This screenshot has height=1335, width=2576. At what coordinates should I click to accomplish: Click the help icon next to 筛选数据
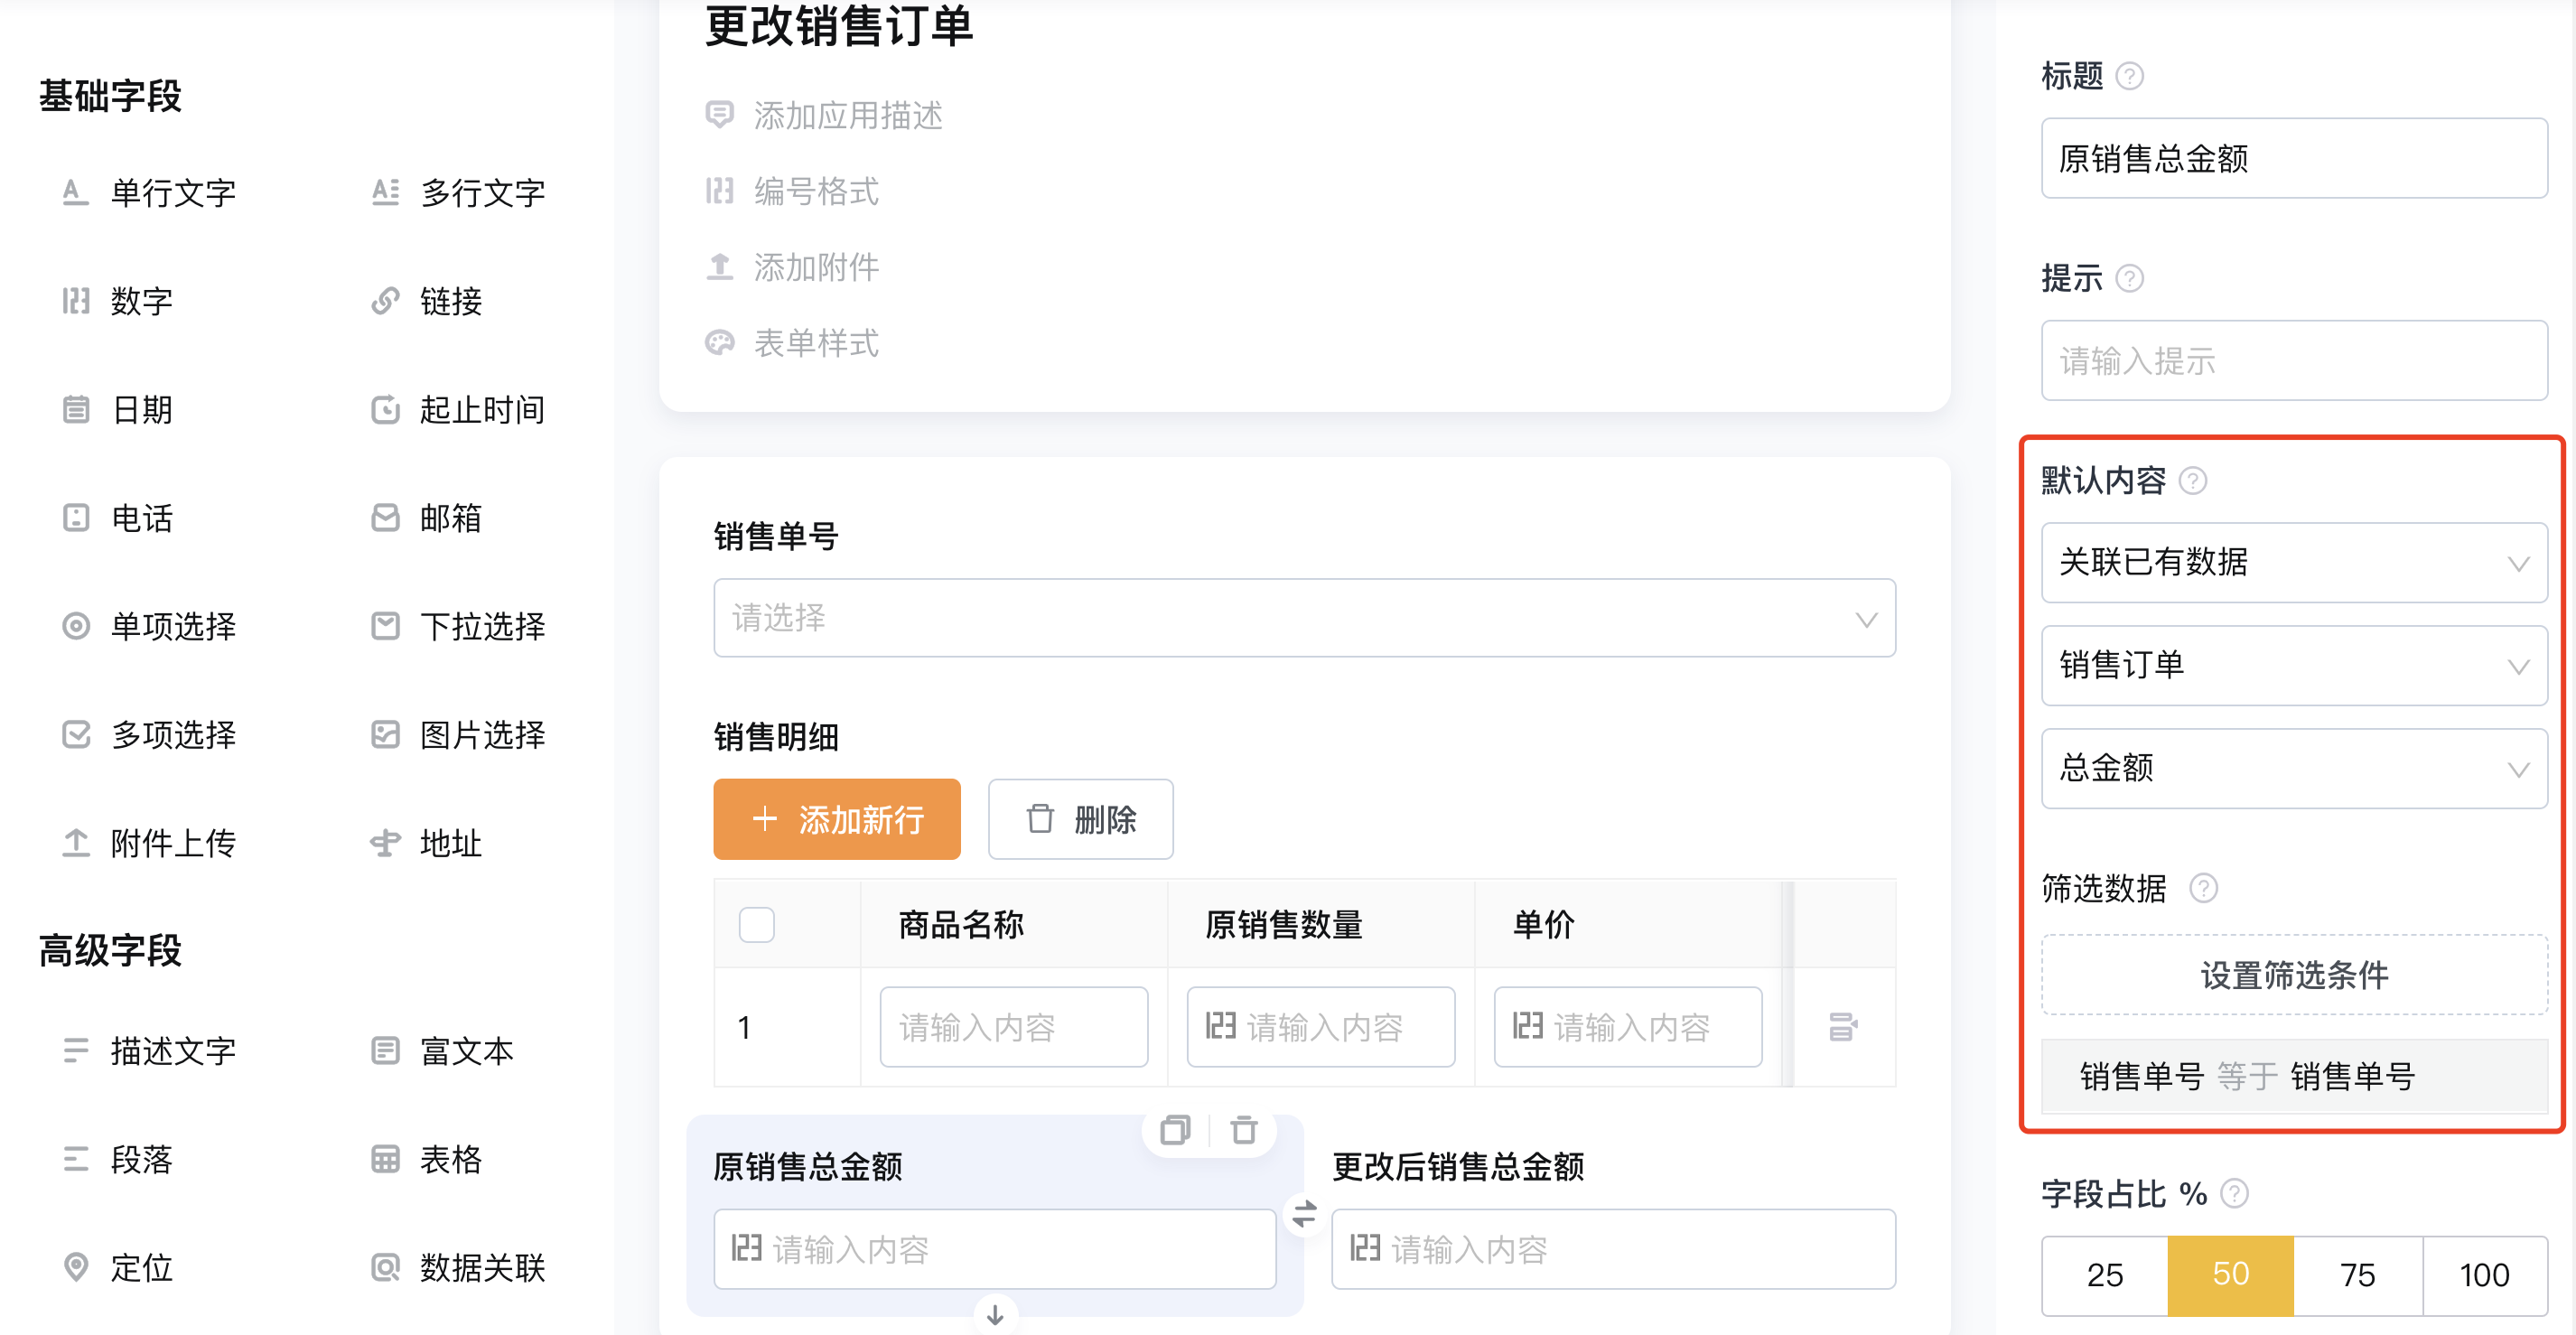(2204, 888)
